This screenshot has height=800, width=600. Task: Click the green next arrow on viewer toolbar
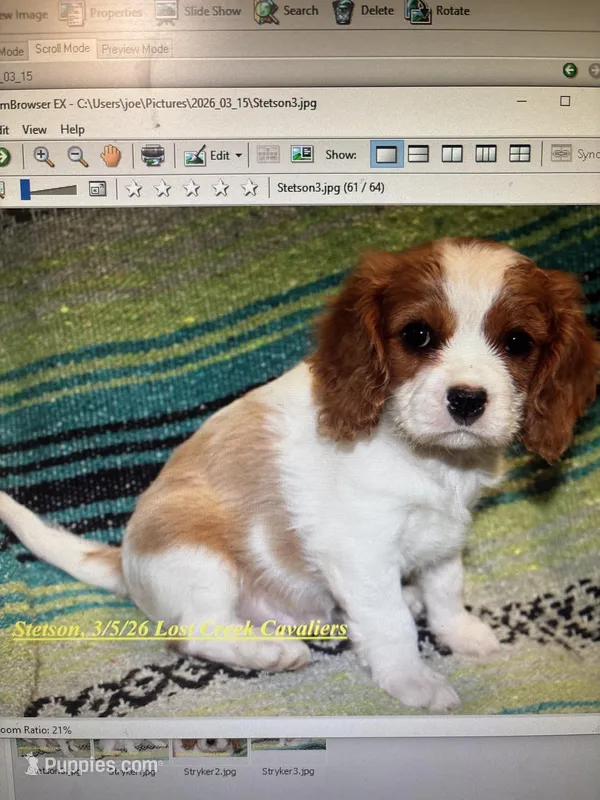coord(4,157)
